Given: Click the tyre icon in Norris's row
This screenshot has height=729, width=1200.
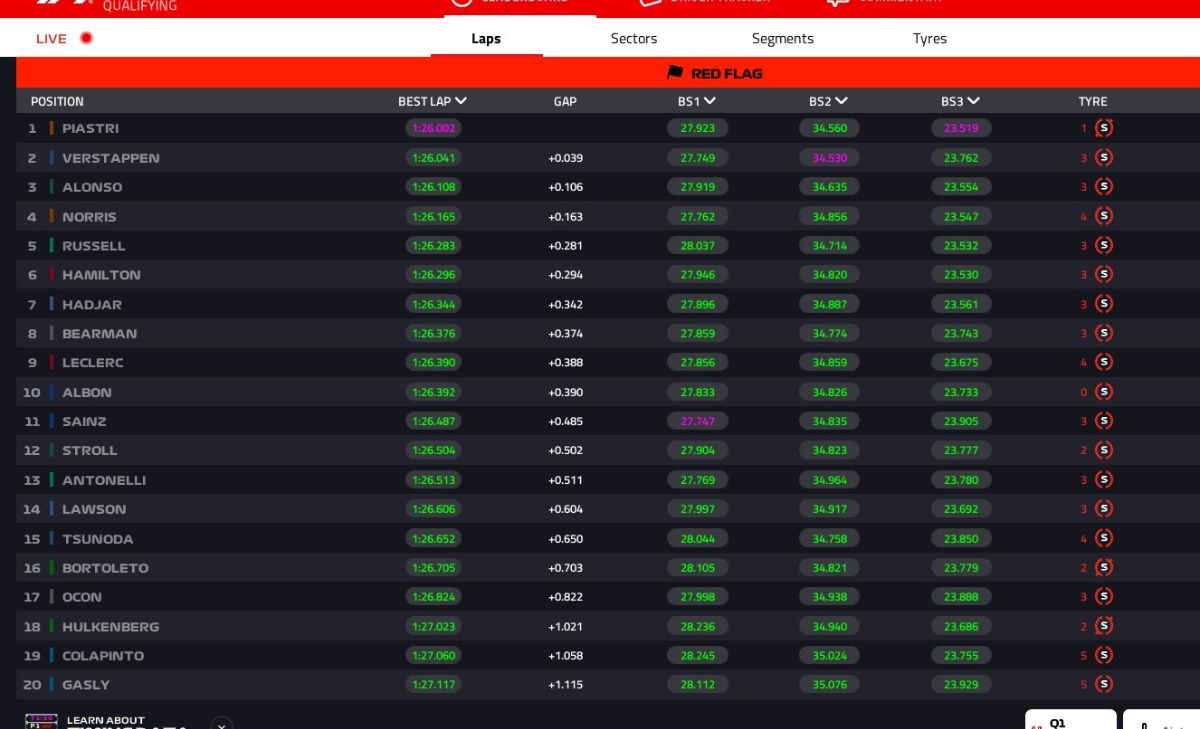Looking at the screenshot, I should point(1104,216).
